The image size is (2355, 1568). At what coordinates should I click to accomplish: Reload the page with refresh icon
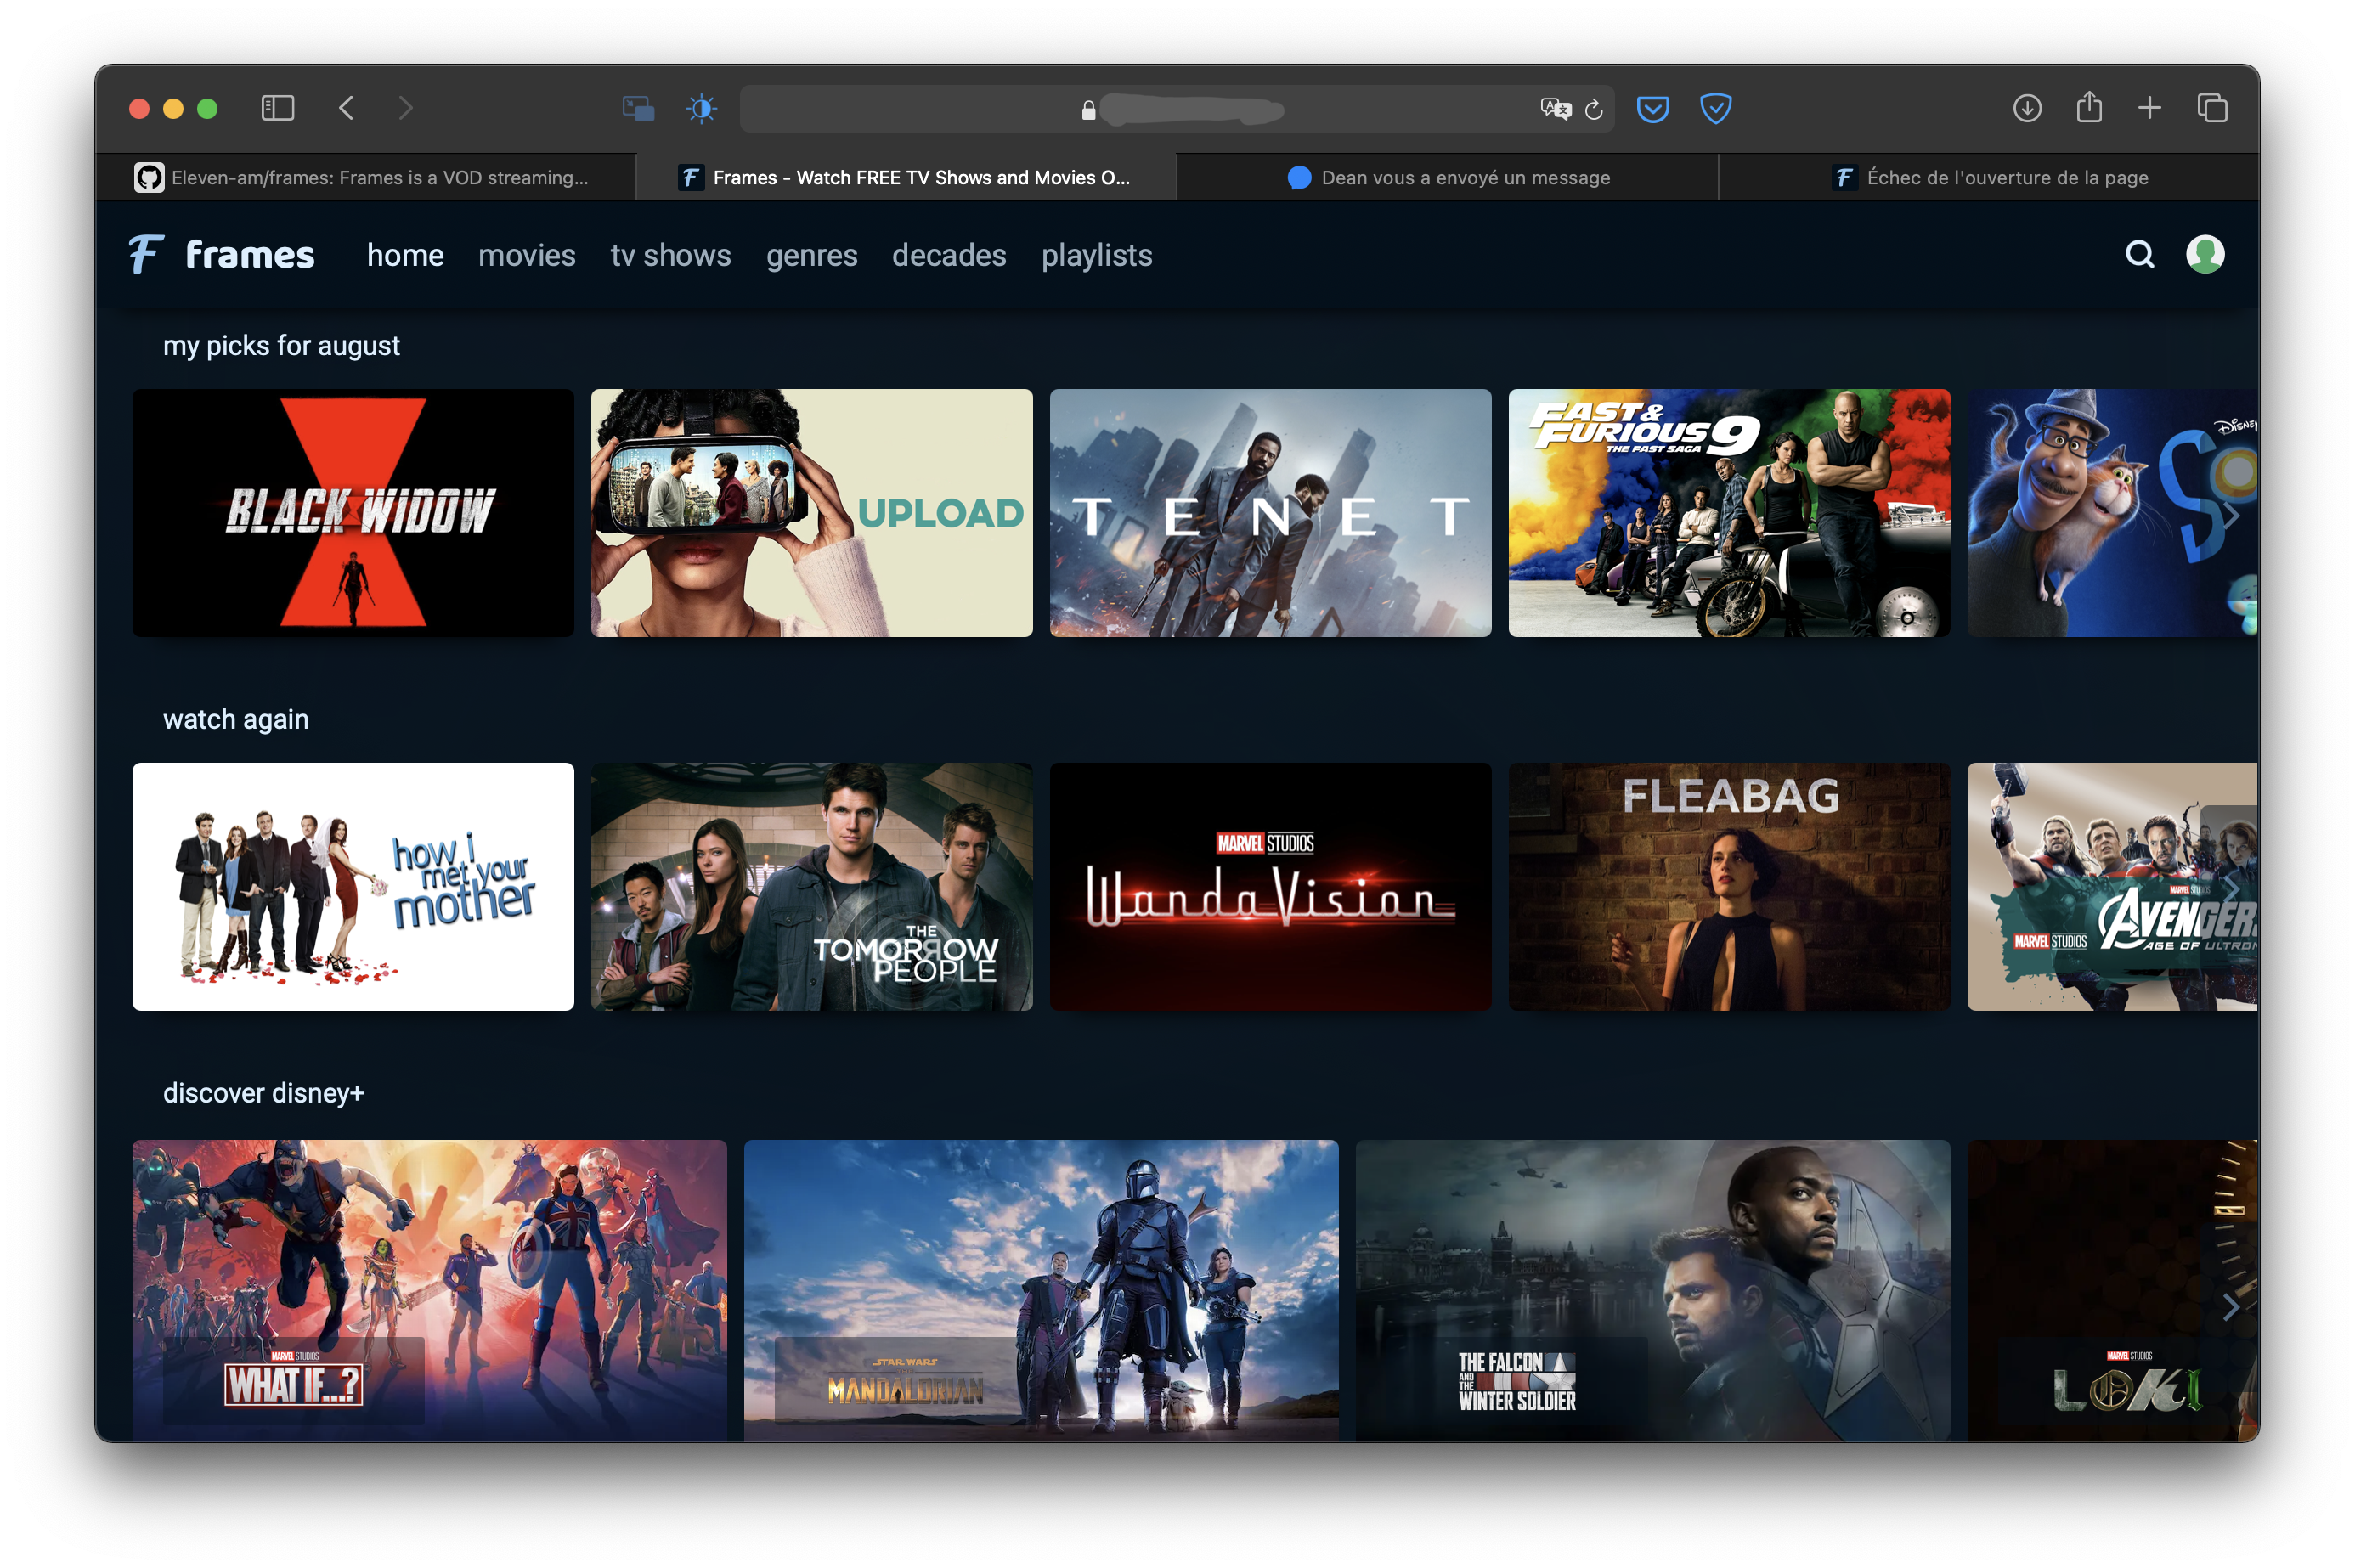[x=1594, y=109]
